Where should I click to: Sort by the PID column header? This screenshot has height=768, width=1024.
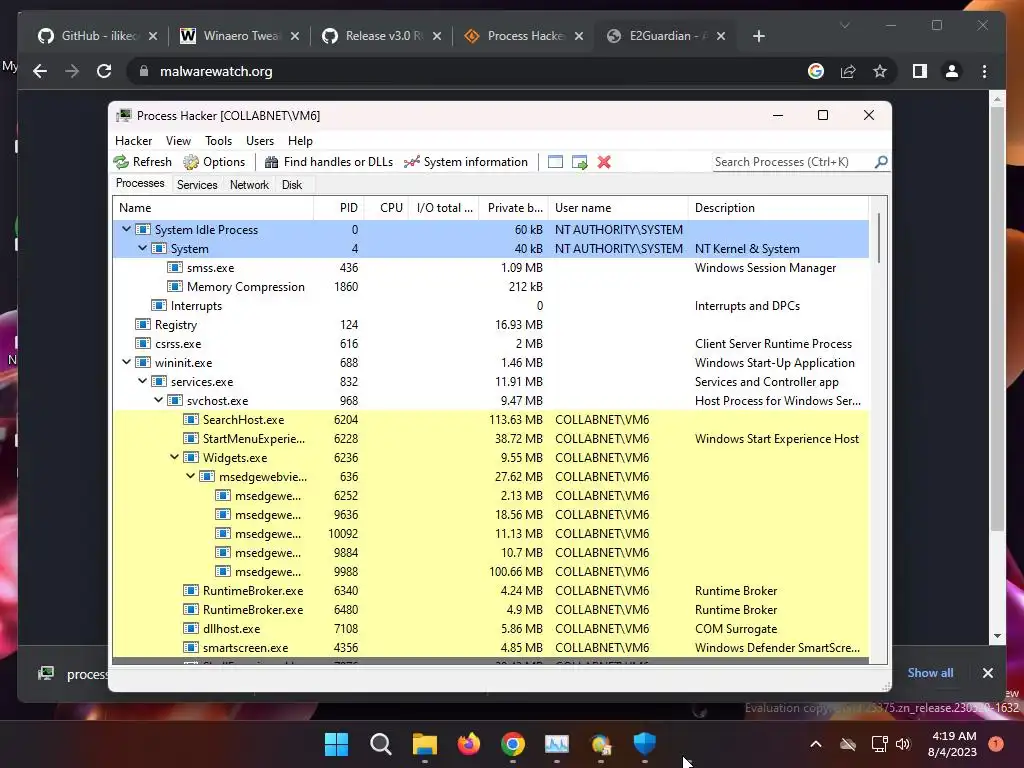point(339,208)
